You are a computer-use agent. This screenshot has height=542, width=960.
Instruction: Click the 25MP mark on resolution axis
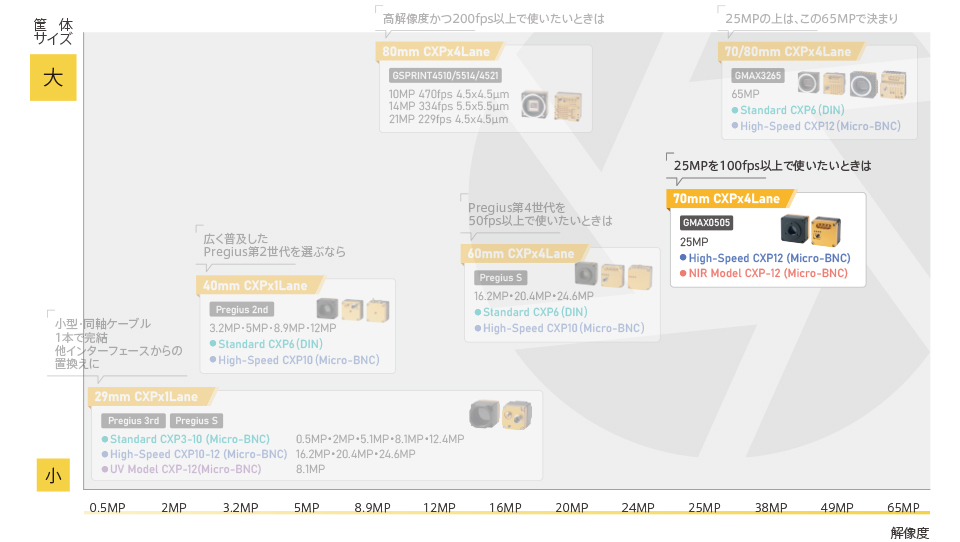pyautogui.click(x=704, y=508)
